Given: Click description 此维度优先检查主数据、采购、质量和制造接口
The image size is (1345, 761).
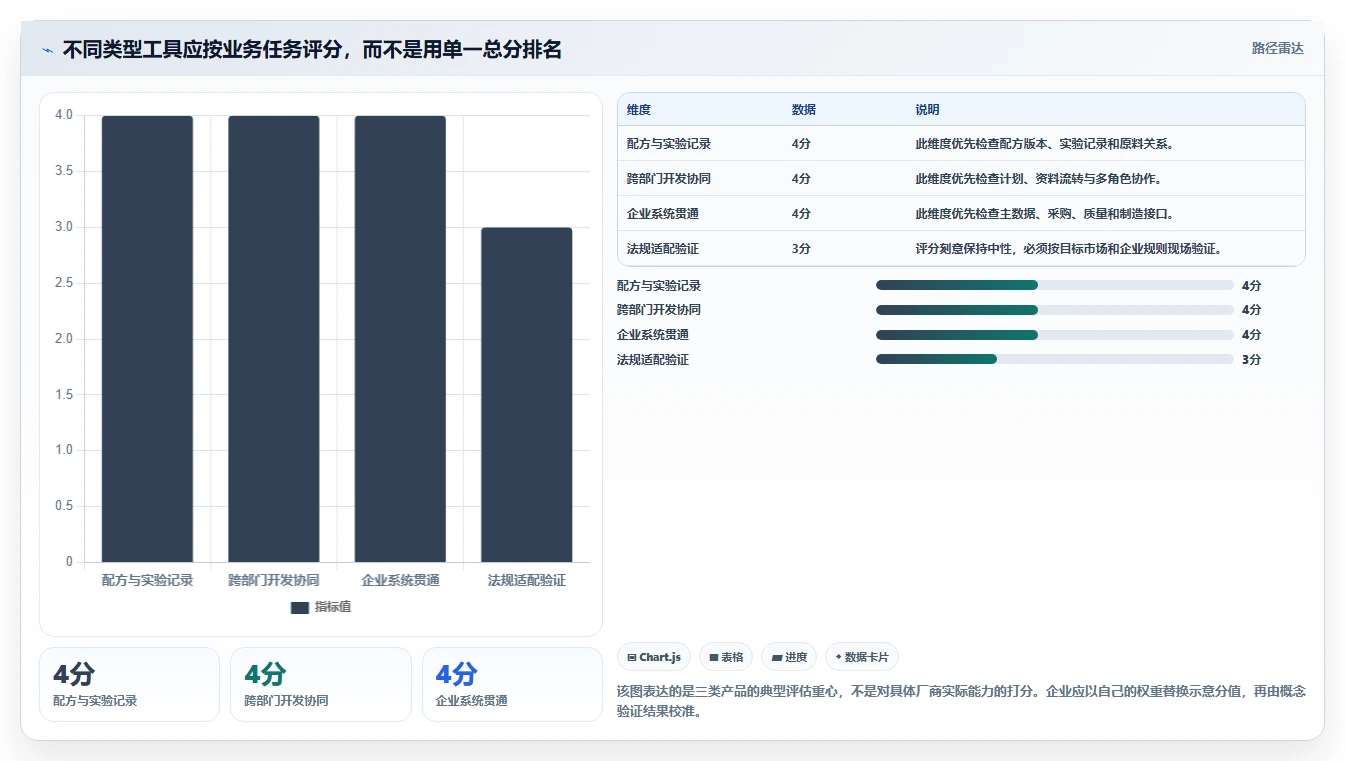Looking at the screenshot, I should pyautogui.click(x=1044, y=214).
